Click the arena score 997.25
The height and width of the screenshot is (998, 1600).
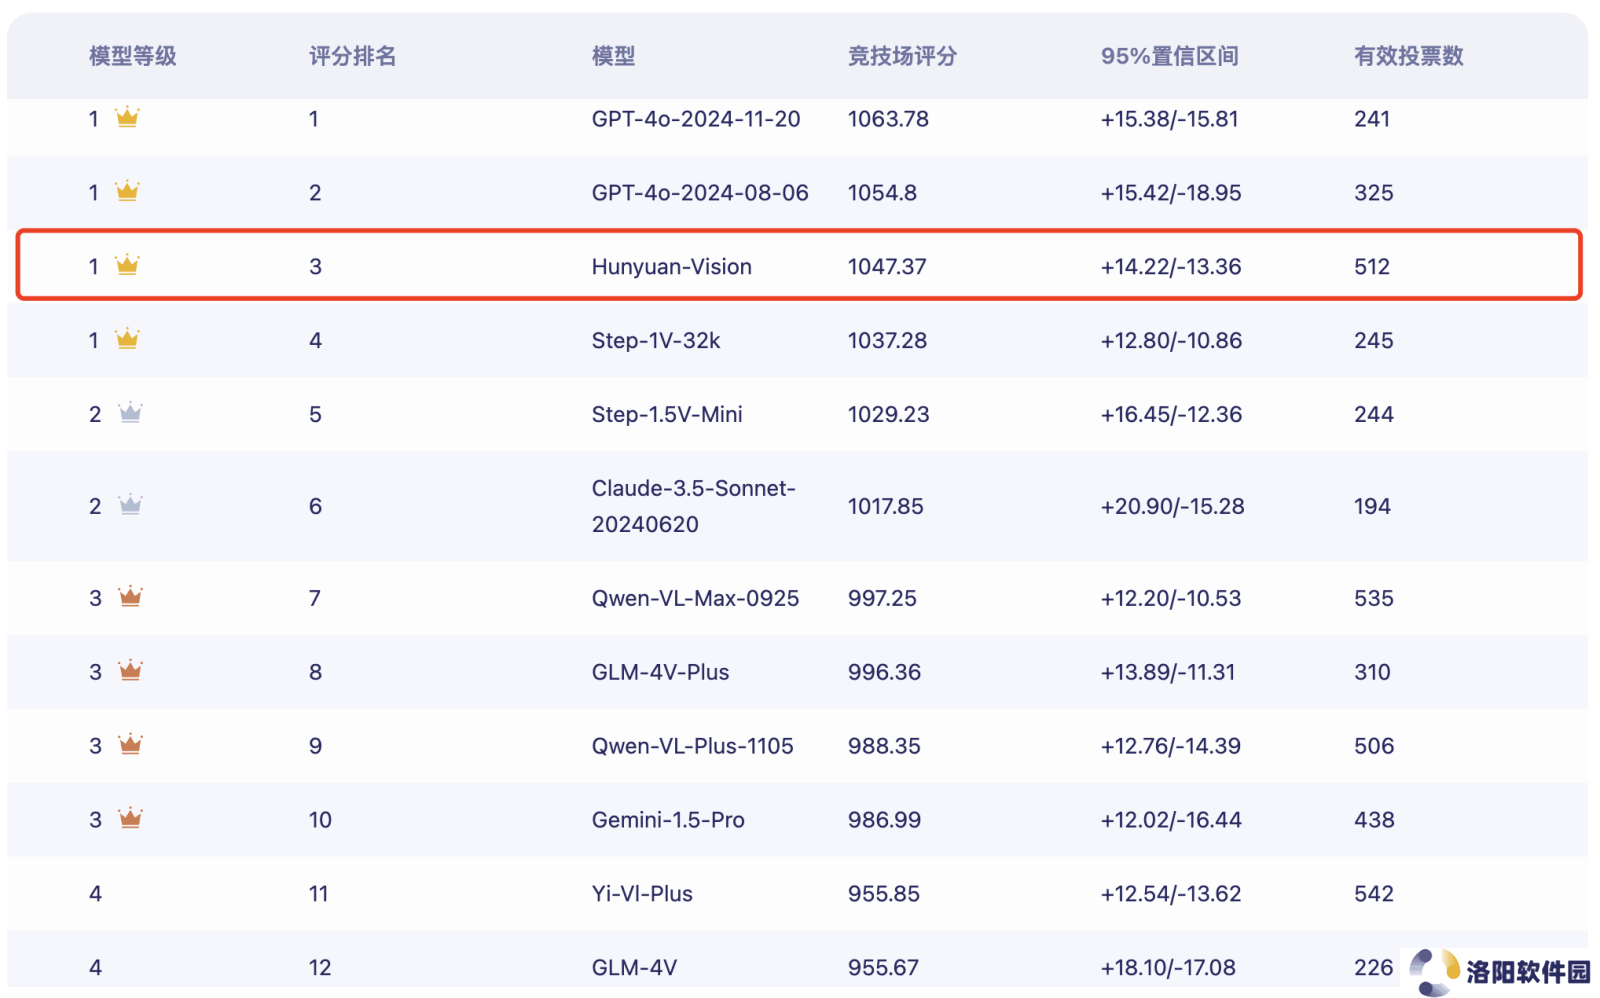(x=882, y=599)
